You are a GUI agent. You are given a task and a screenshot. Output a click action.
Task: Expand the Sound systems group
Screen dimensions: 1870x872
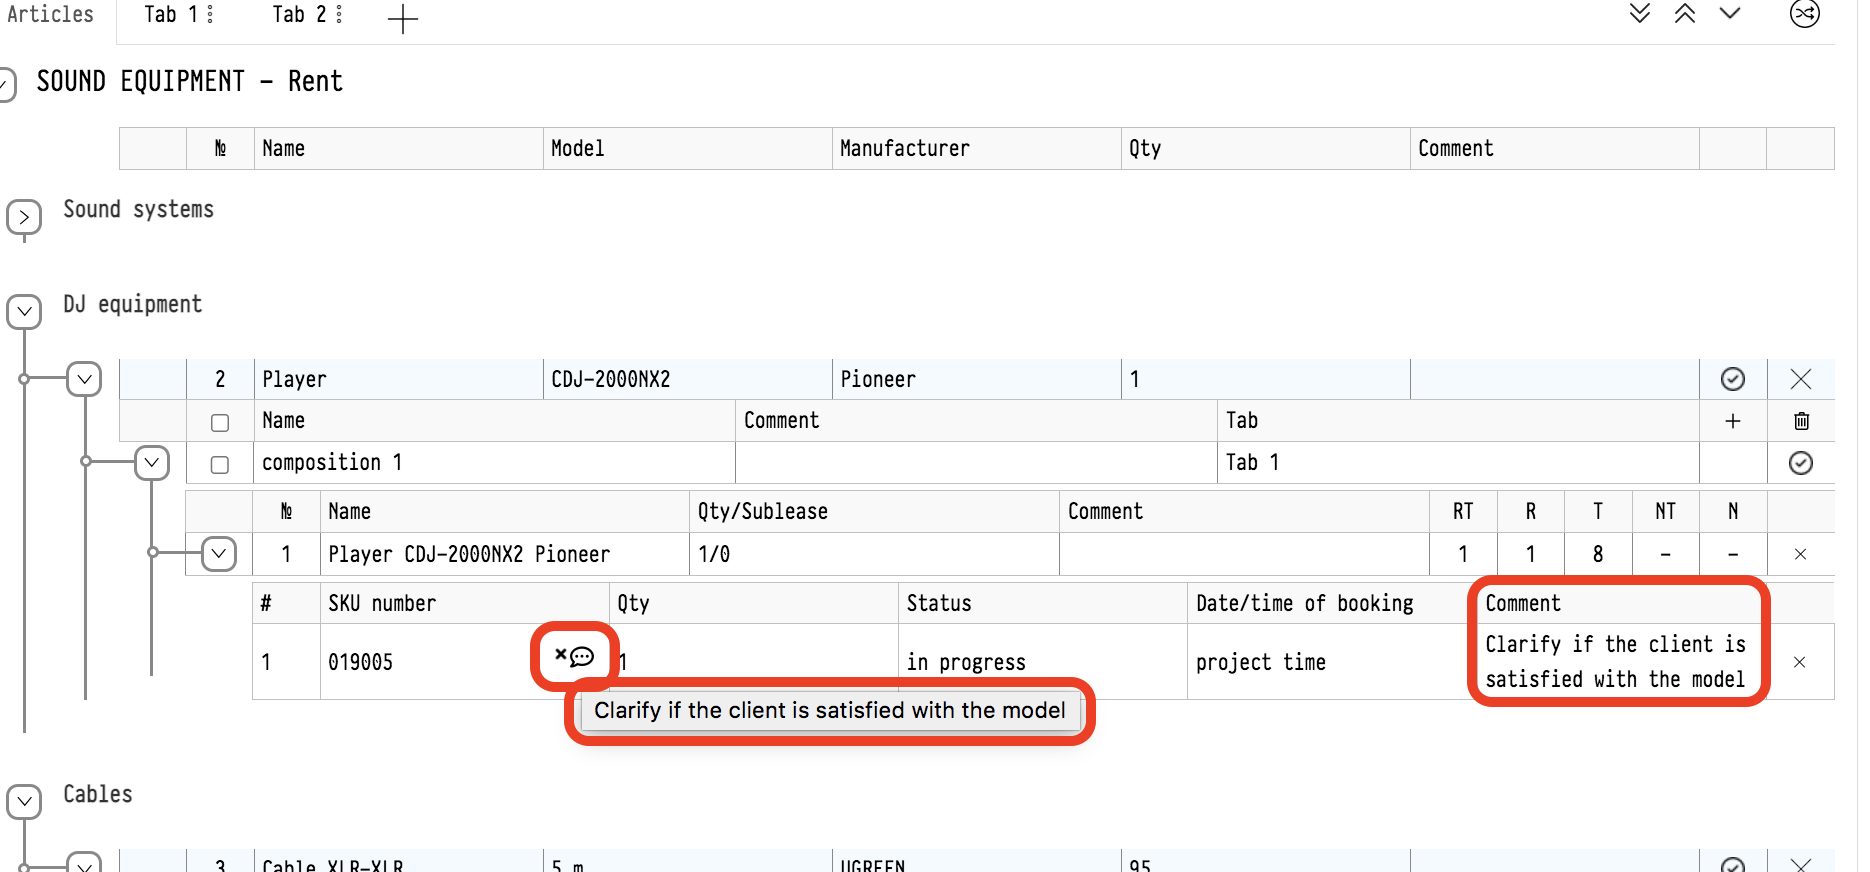(x=24, y=217)
